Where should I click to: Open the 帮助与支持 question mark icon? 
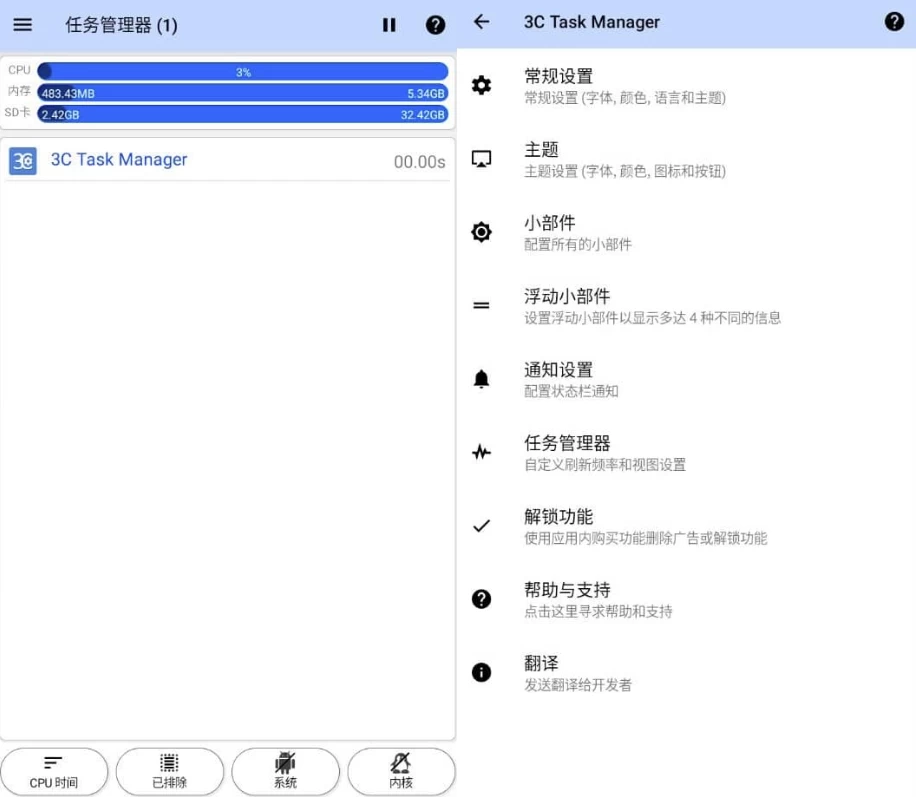(481, 599)
